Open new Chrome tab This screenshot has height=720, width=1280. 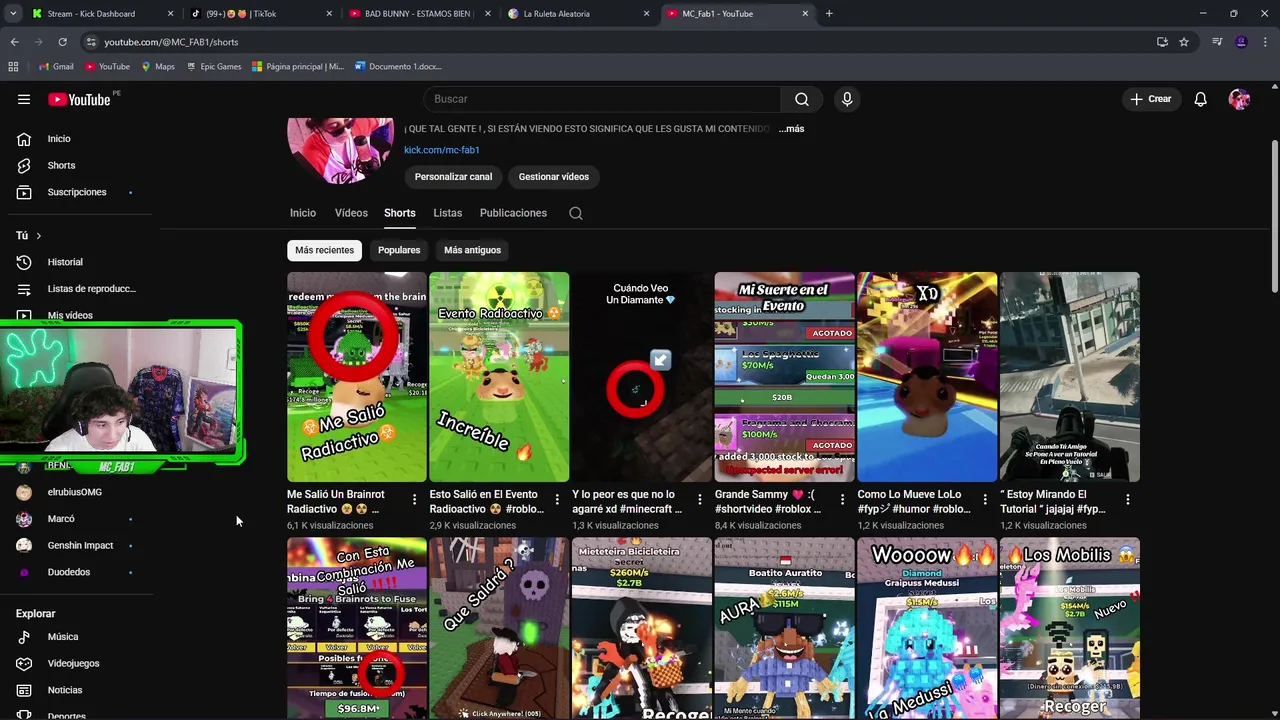(829, 14)
